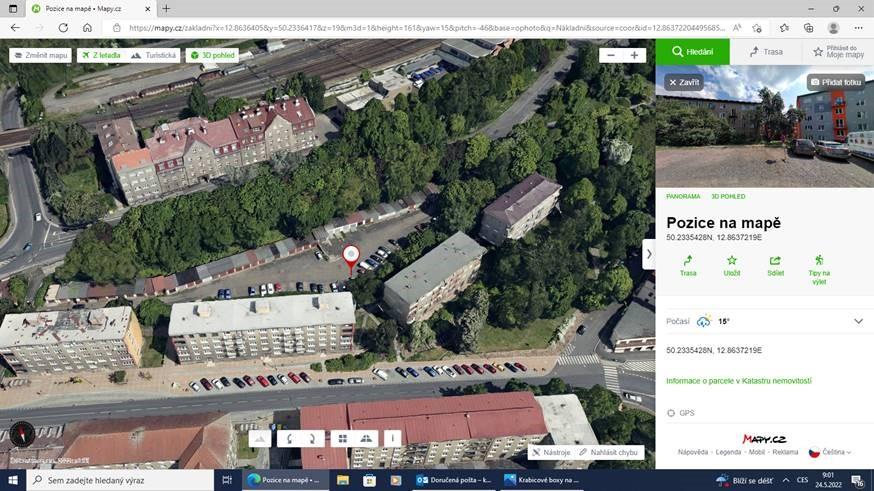Image resolution: width=874 pixels, height=491 pixels.
Task: Open the Čeština language dropdown
Action: coord(830,452)
